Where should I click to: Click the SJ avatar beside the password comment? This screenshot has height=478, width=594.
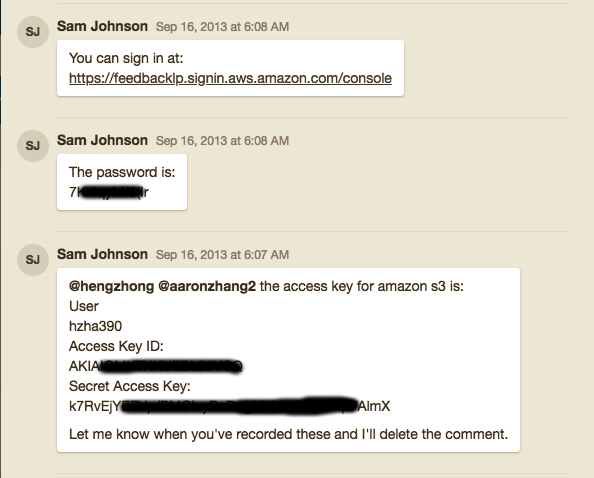[x=33, y=146]
